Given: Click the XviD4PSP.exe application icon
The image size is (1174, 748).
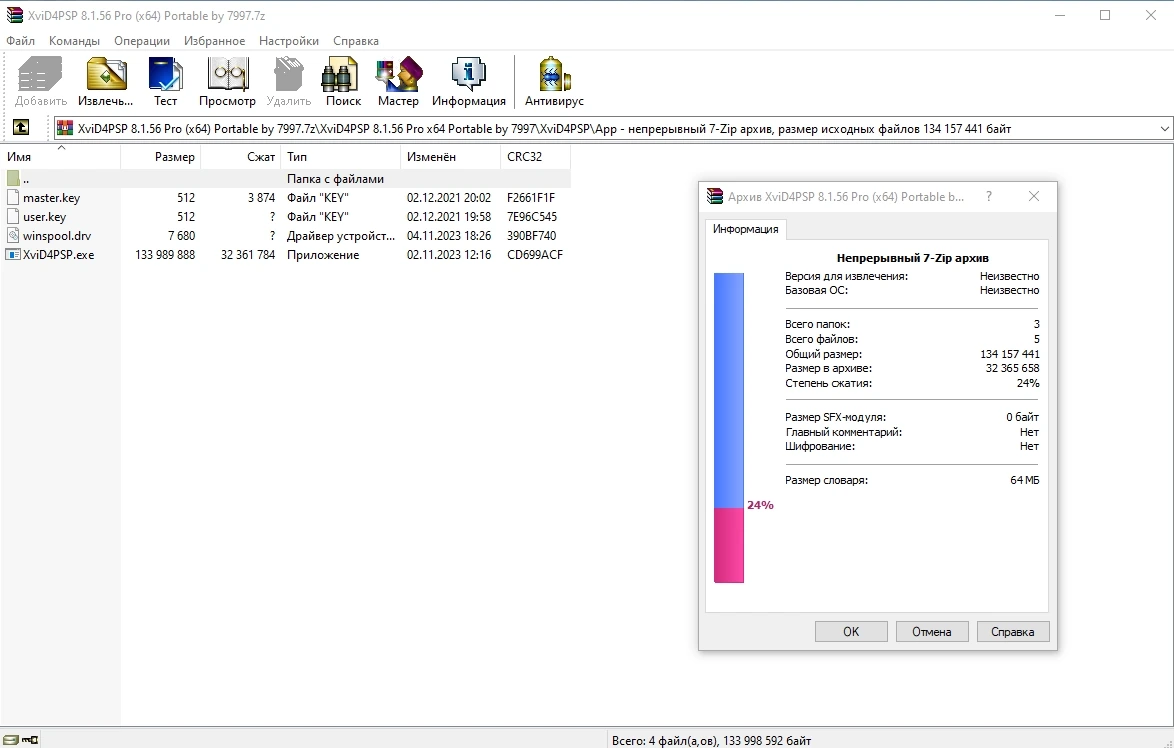Looking at the screenshot, I should click(13, 255).
